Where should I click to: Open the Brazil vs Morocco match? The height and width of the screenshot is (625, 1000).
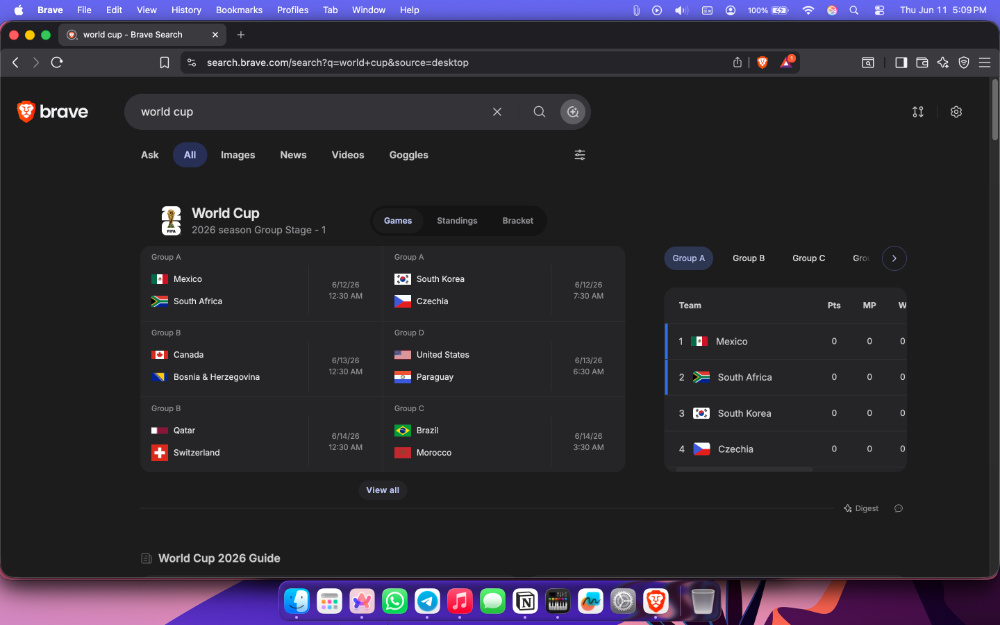[504, 435]
